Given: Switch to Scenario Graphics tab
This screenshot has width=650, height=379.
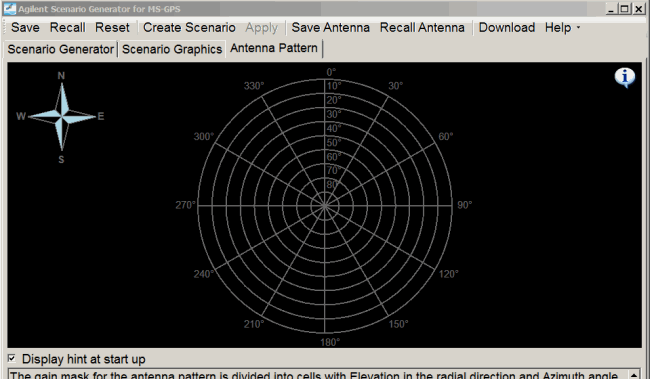Looking at the screenshot, I should pyautogui.click(x=172, y=49).
